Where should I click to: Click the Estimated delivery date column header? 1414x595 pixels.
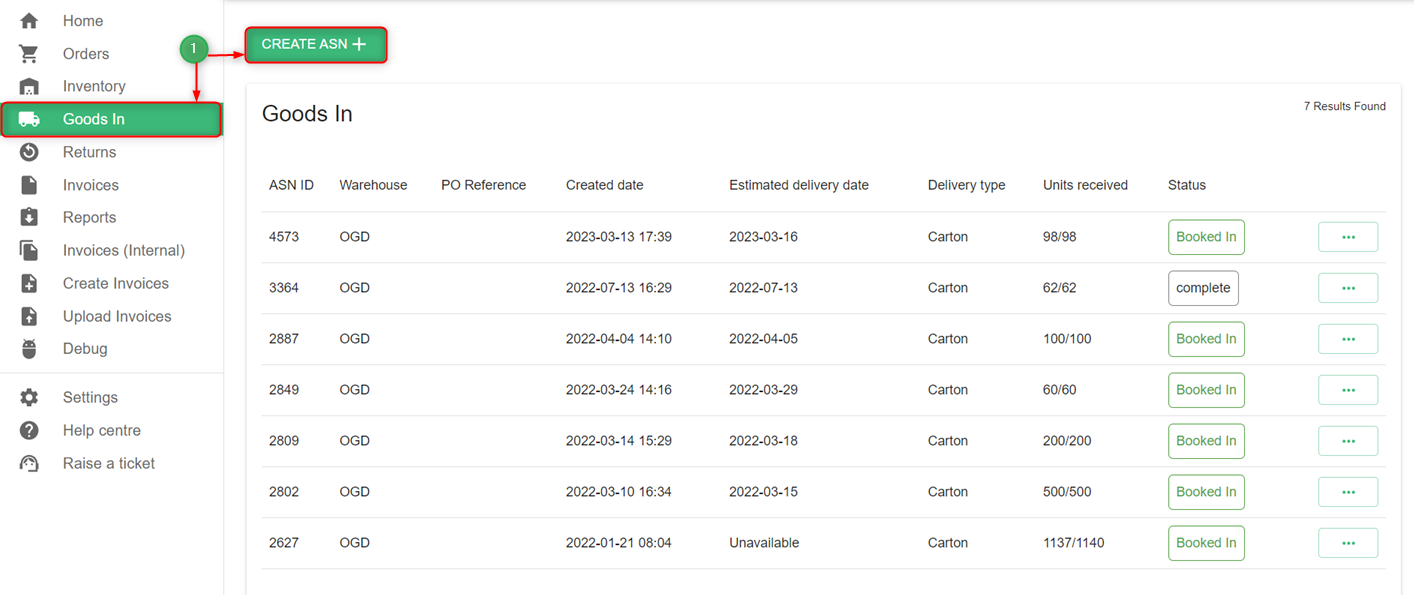[798, 185]
